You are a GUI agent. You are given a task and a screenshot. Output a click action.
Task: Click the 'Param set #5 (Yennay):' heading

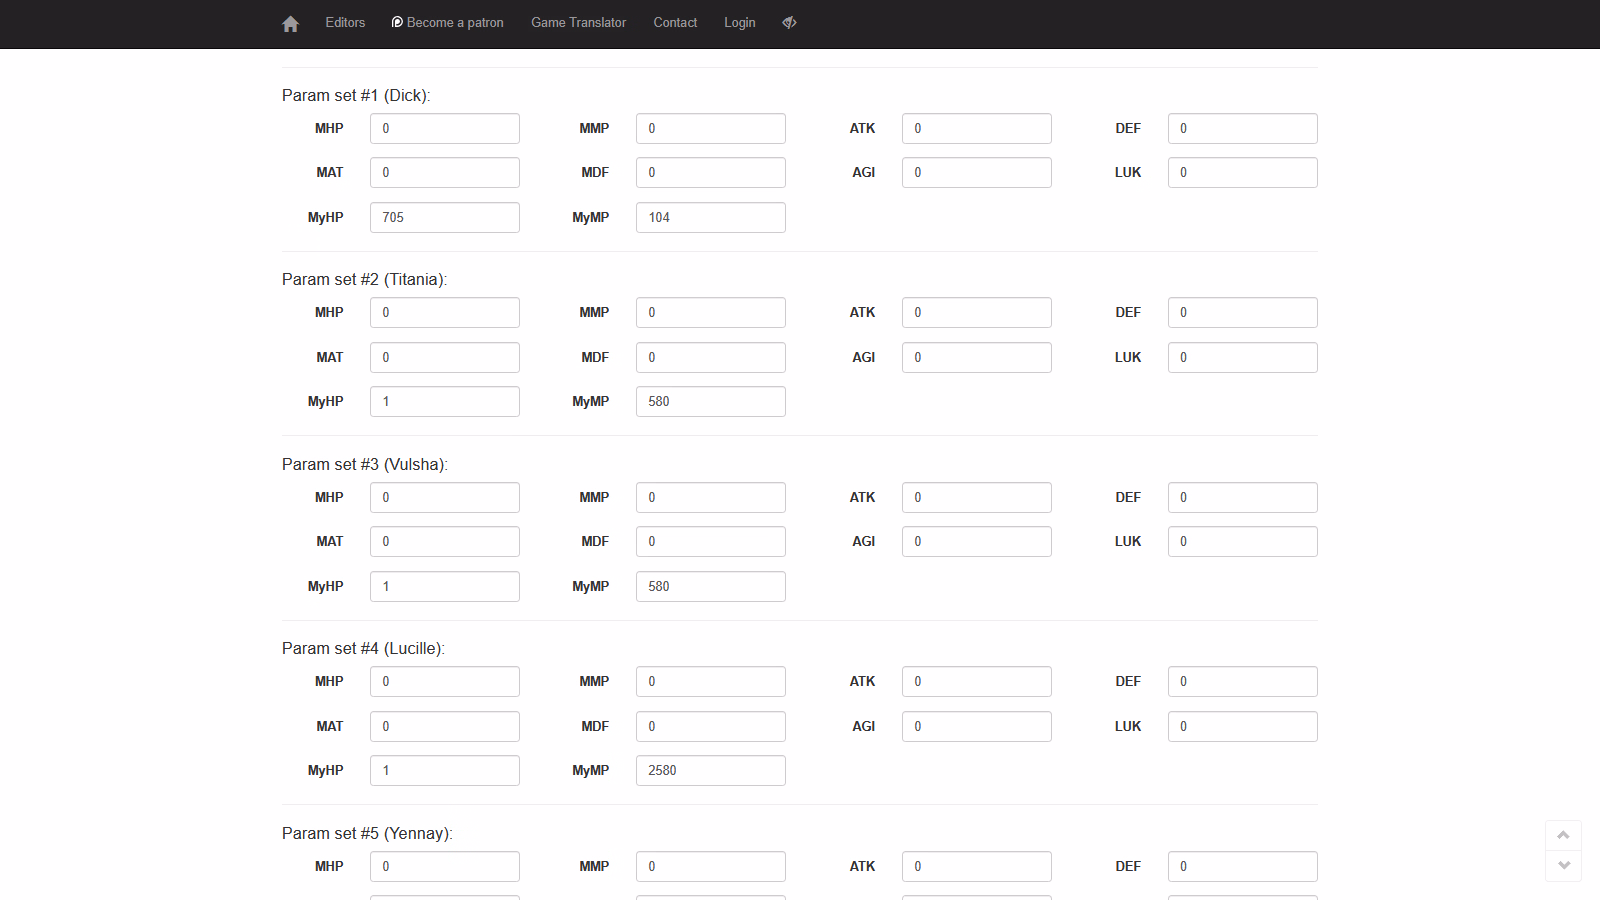point(367,833)
